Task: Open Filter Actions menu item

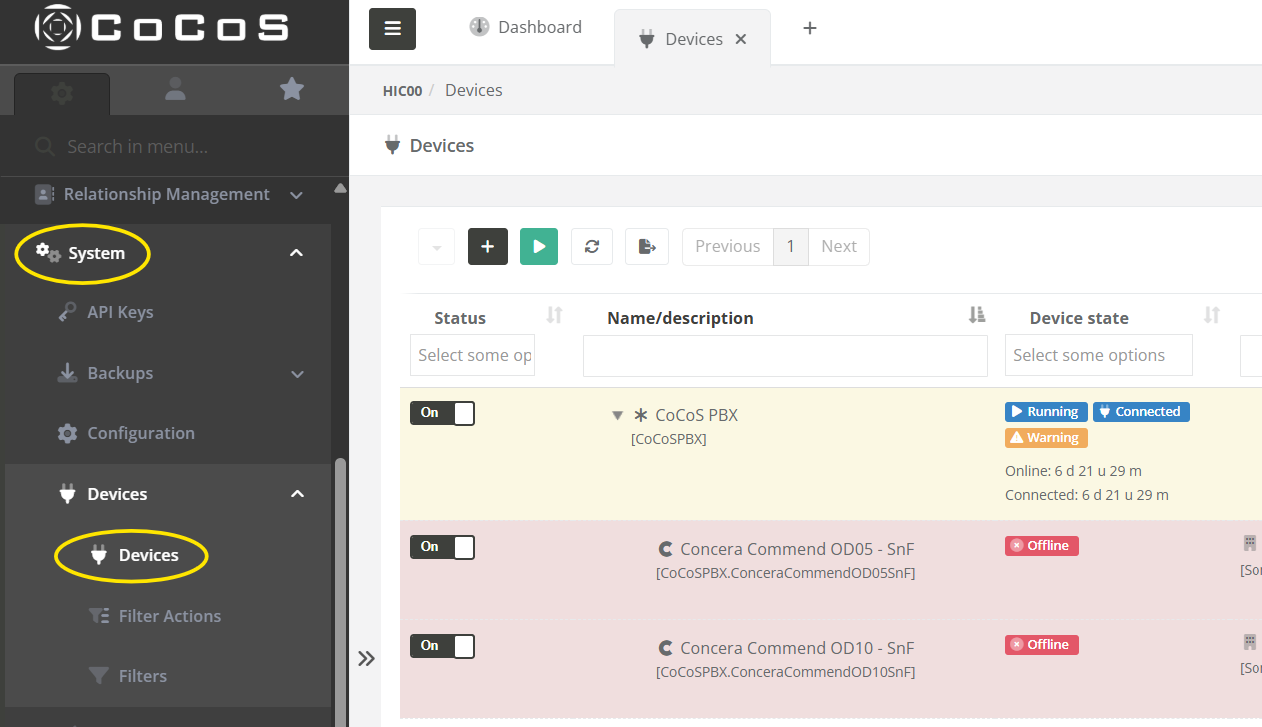Action: [x=169, y=616]
